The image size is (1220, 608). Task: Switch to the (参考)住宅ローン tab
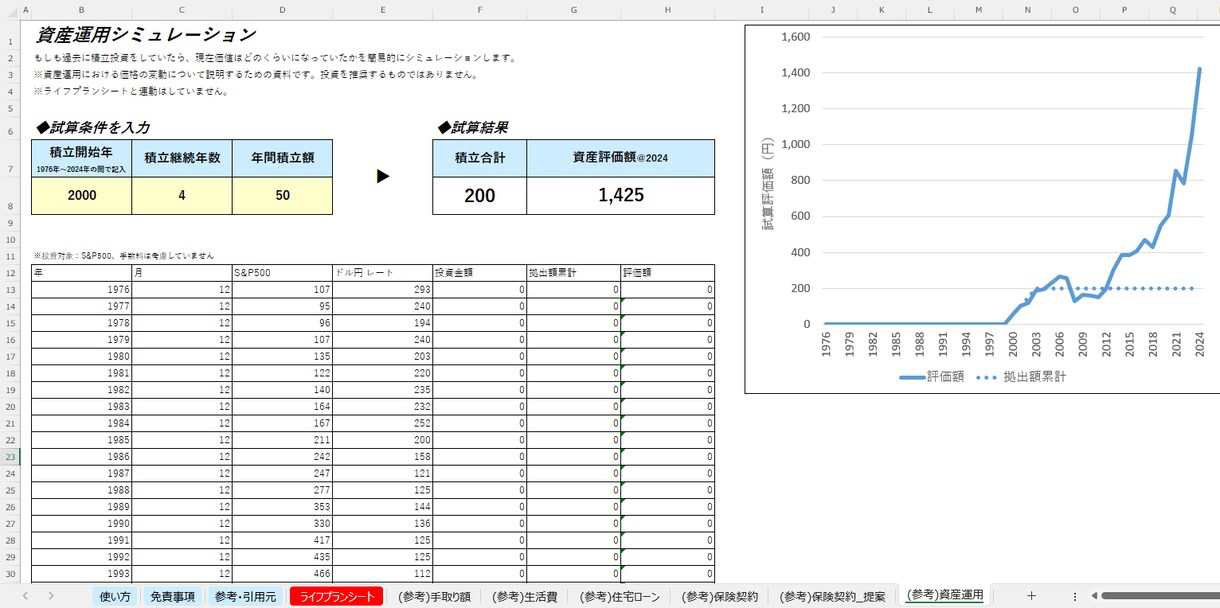620,597
